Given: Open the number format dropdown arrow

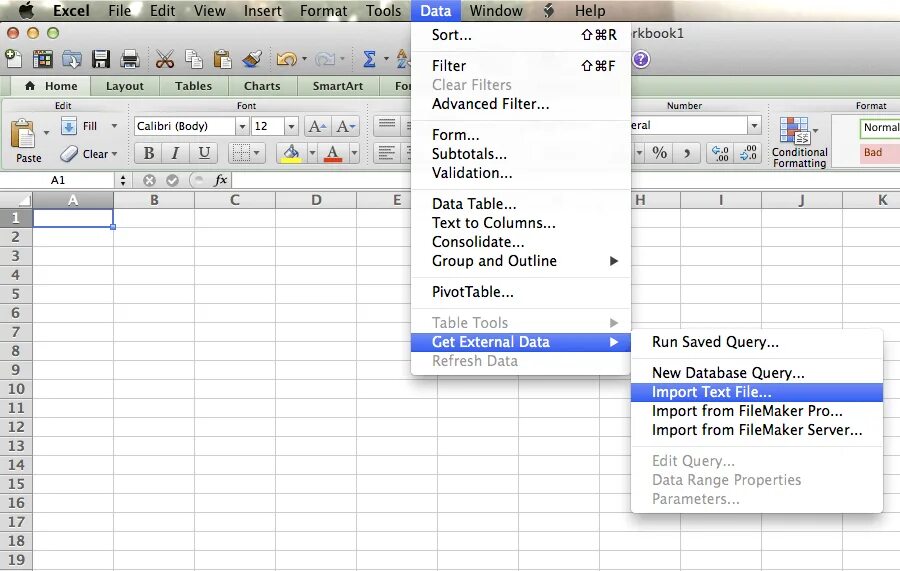Looking at the screenshot, I should [x=754, y=125].
